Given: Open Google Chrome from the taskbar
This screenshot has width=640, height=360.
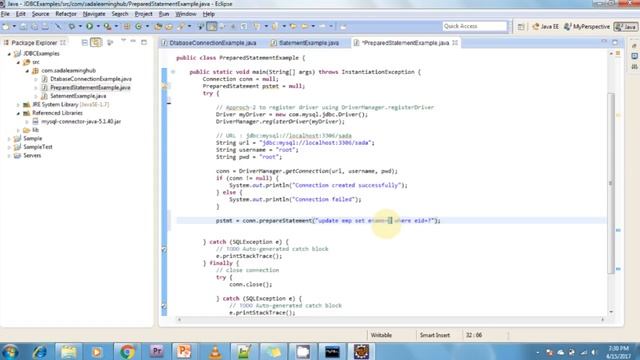Looking at the screenshot, I should [x=127, y=351].
